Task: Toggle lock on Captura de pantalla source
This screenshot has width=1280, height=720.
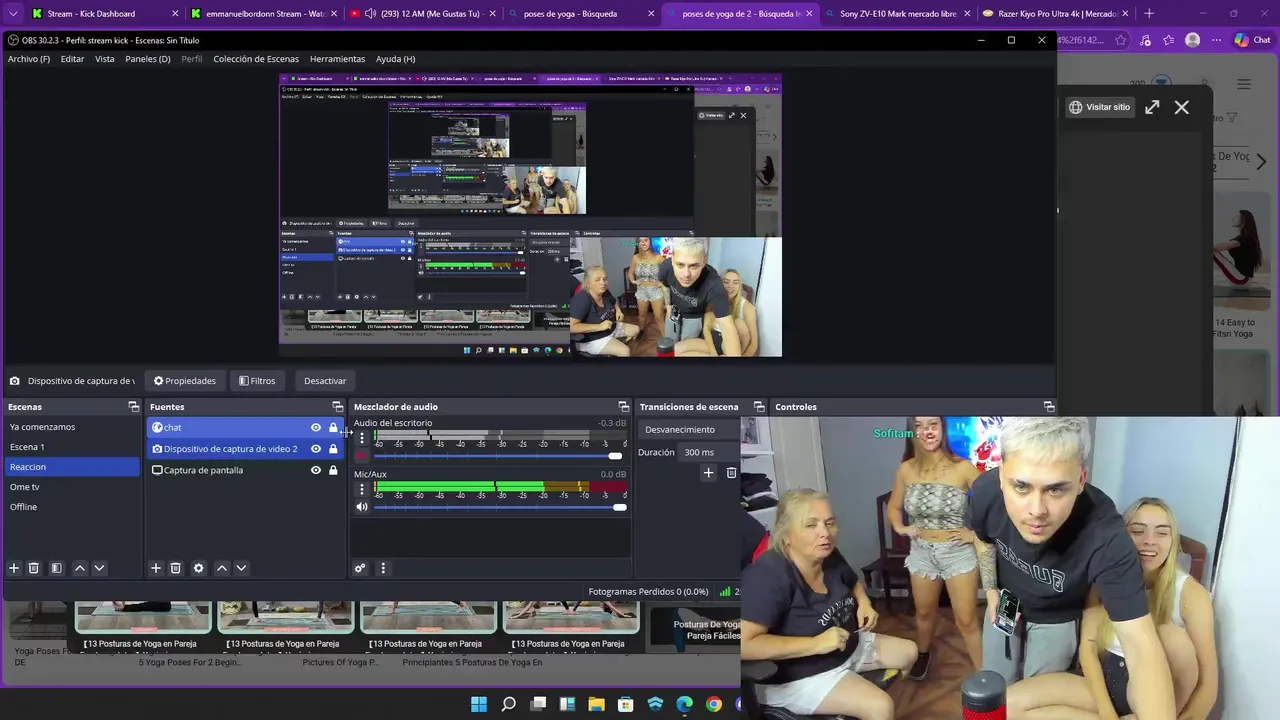Action: (x=333, y=470)
